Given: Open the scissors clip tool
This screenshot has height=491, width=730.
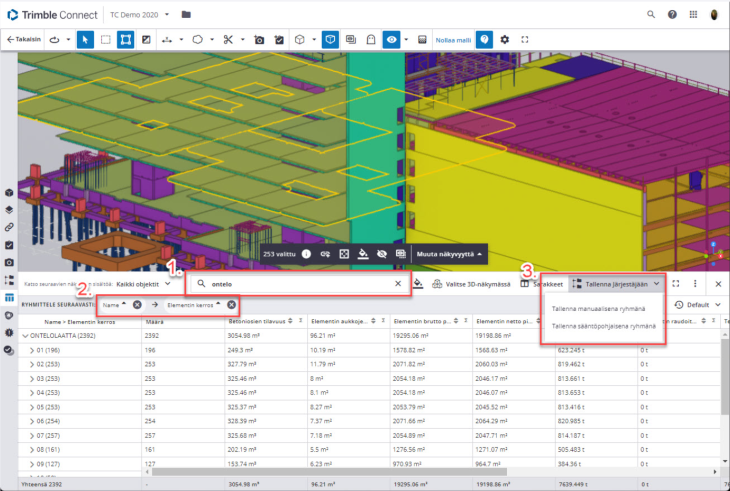Looking at the screenshot, I should (x=228, y=39).
